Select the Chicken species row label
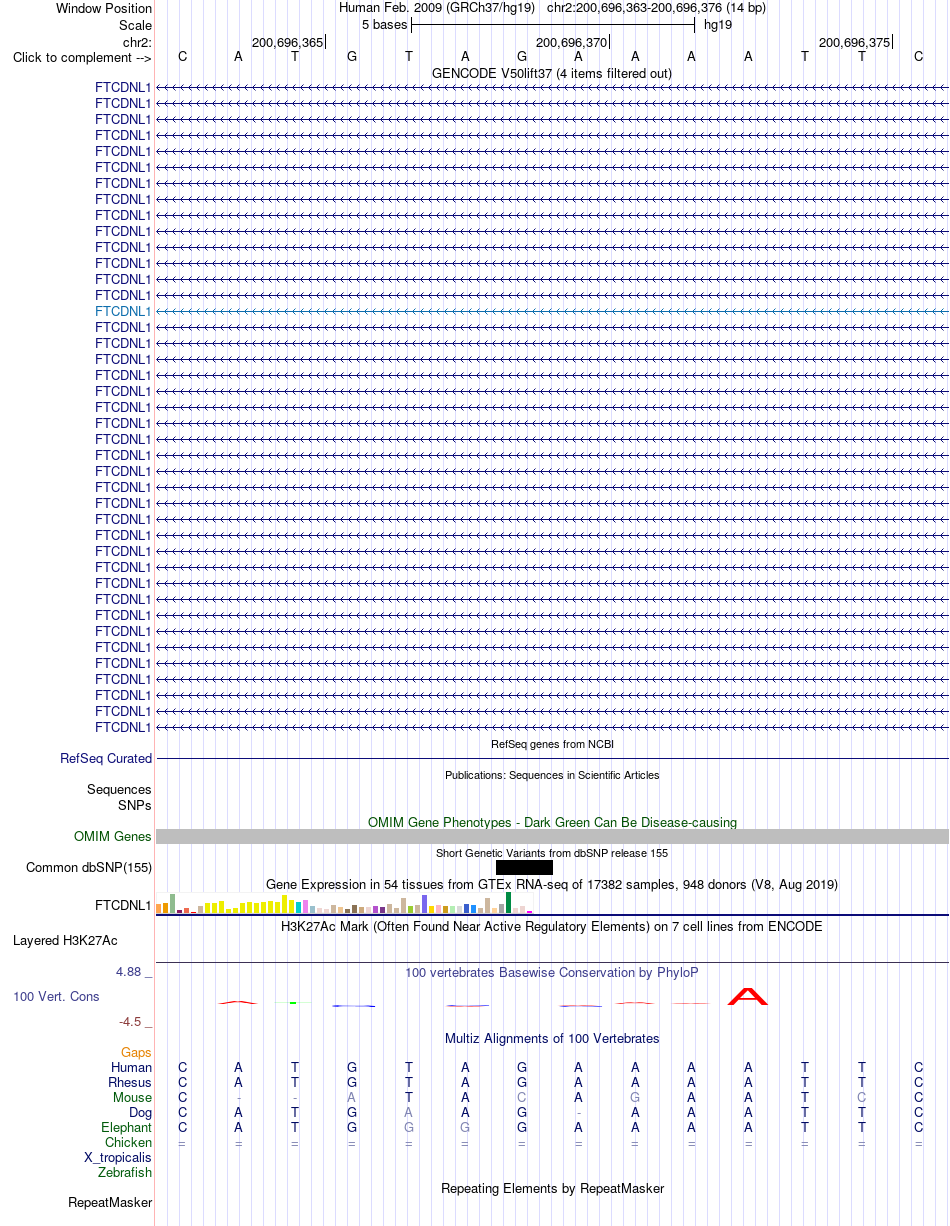This screenshot has width=950, height=1226. coord(129,1143)
